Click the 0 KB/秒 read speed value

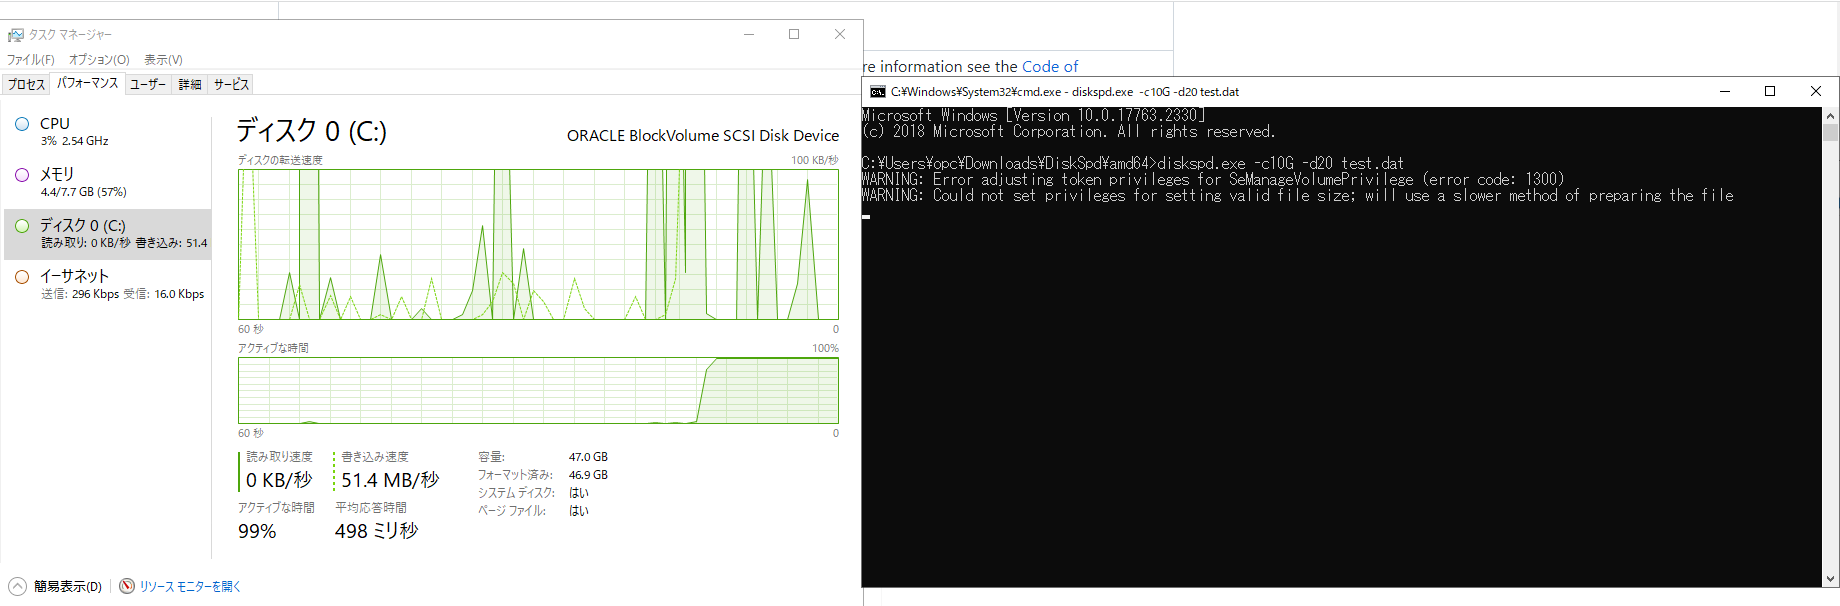point(279,480)
